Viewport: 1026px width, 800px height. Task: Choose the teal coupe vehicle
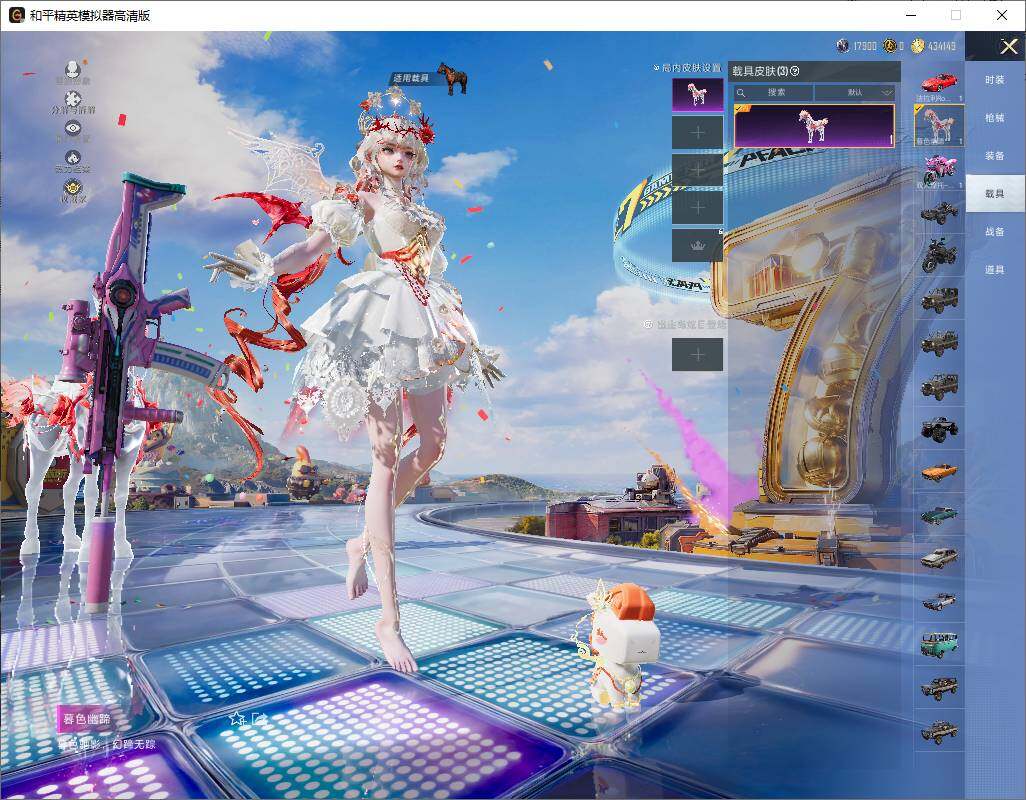(939, 515)
